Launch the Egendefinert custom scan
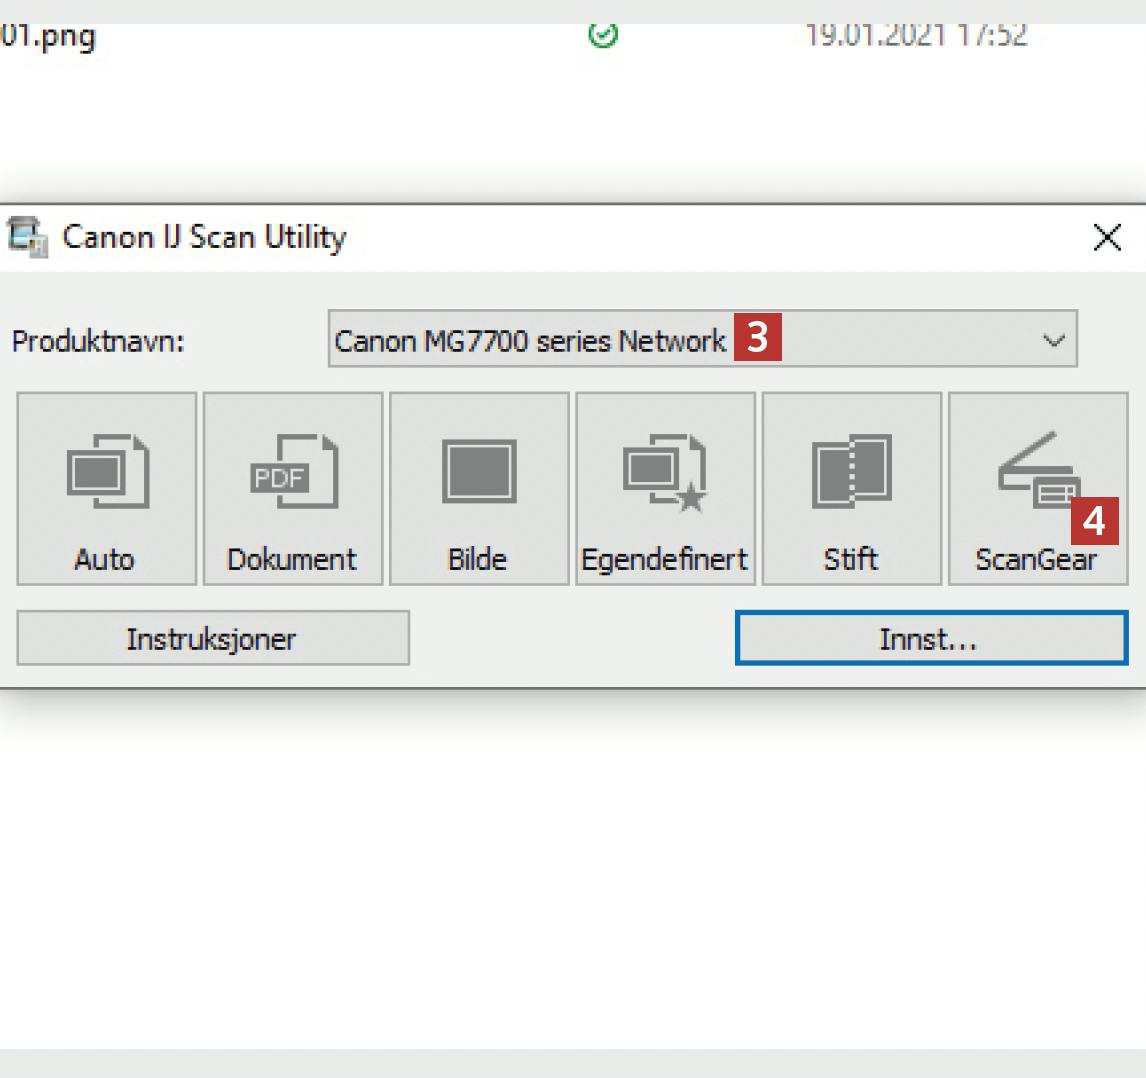The image size is (1146, 1078). [x=666, y=489]
